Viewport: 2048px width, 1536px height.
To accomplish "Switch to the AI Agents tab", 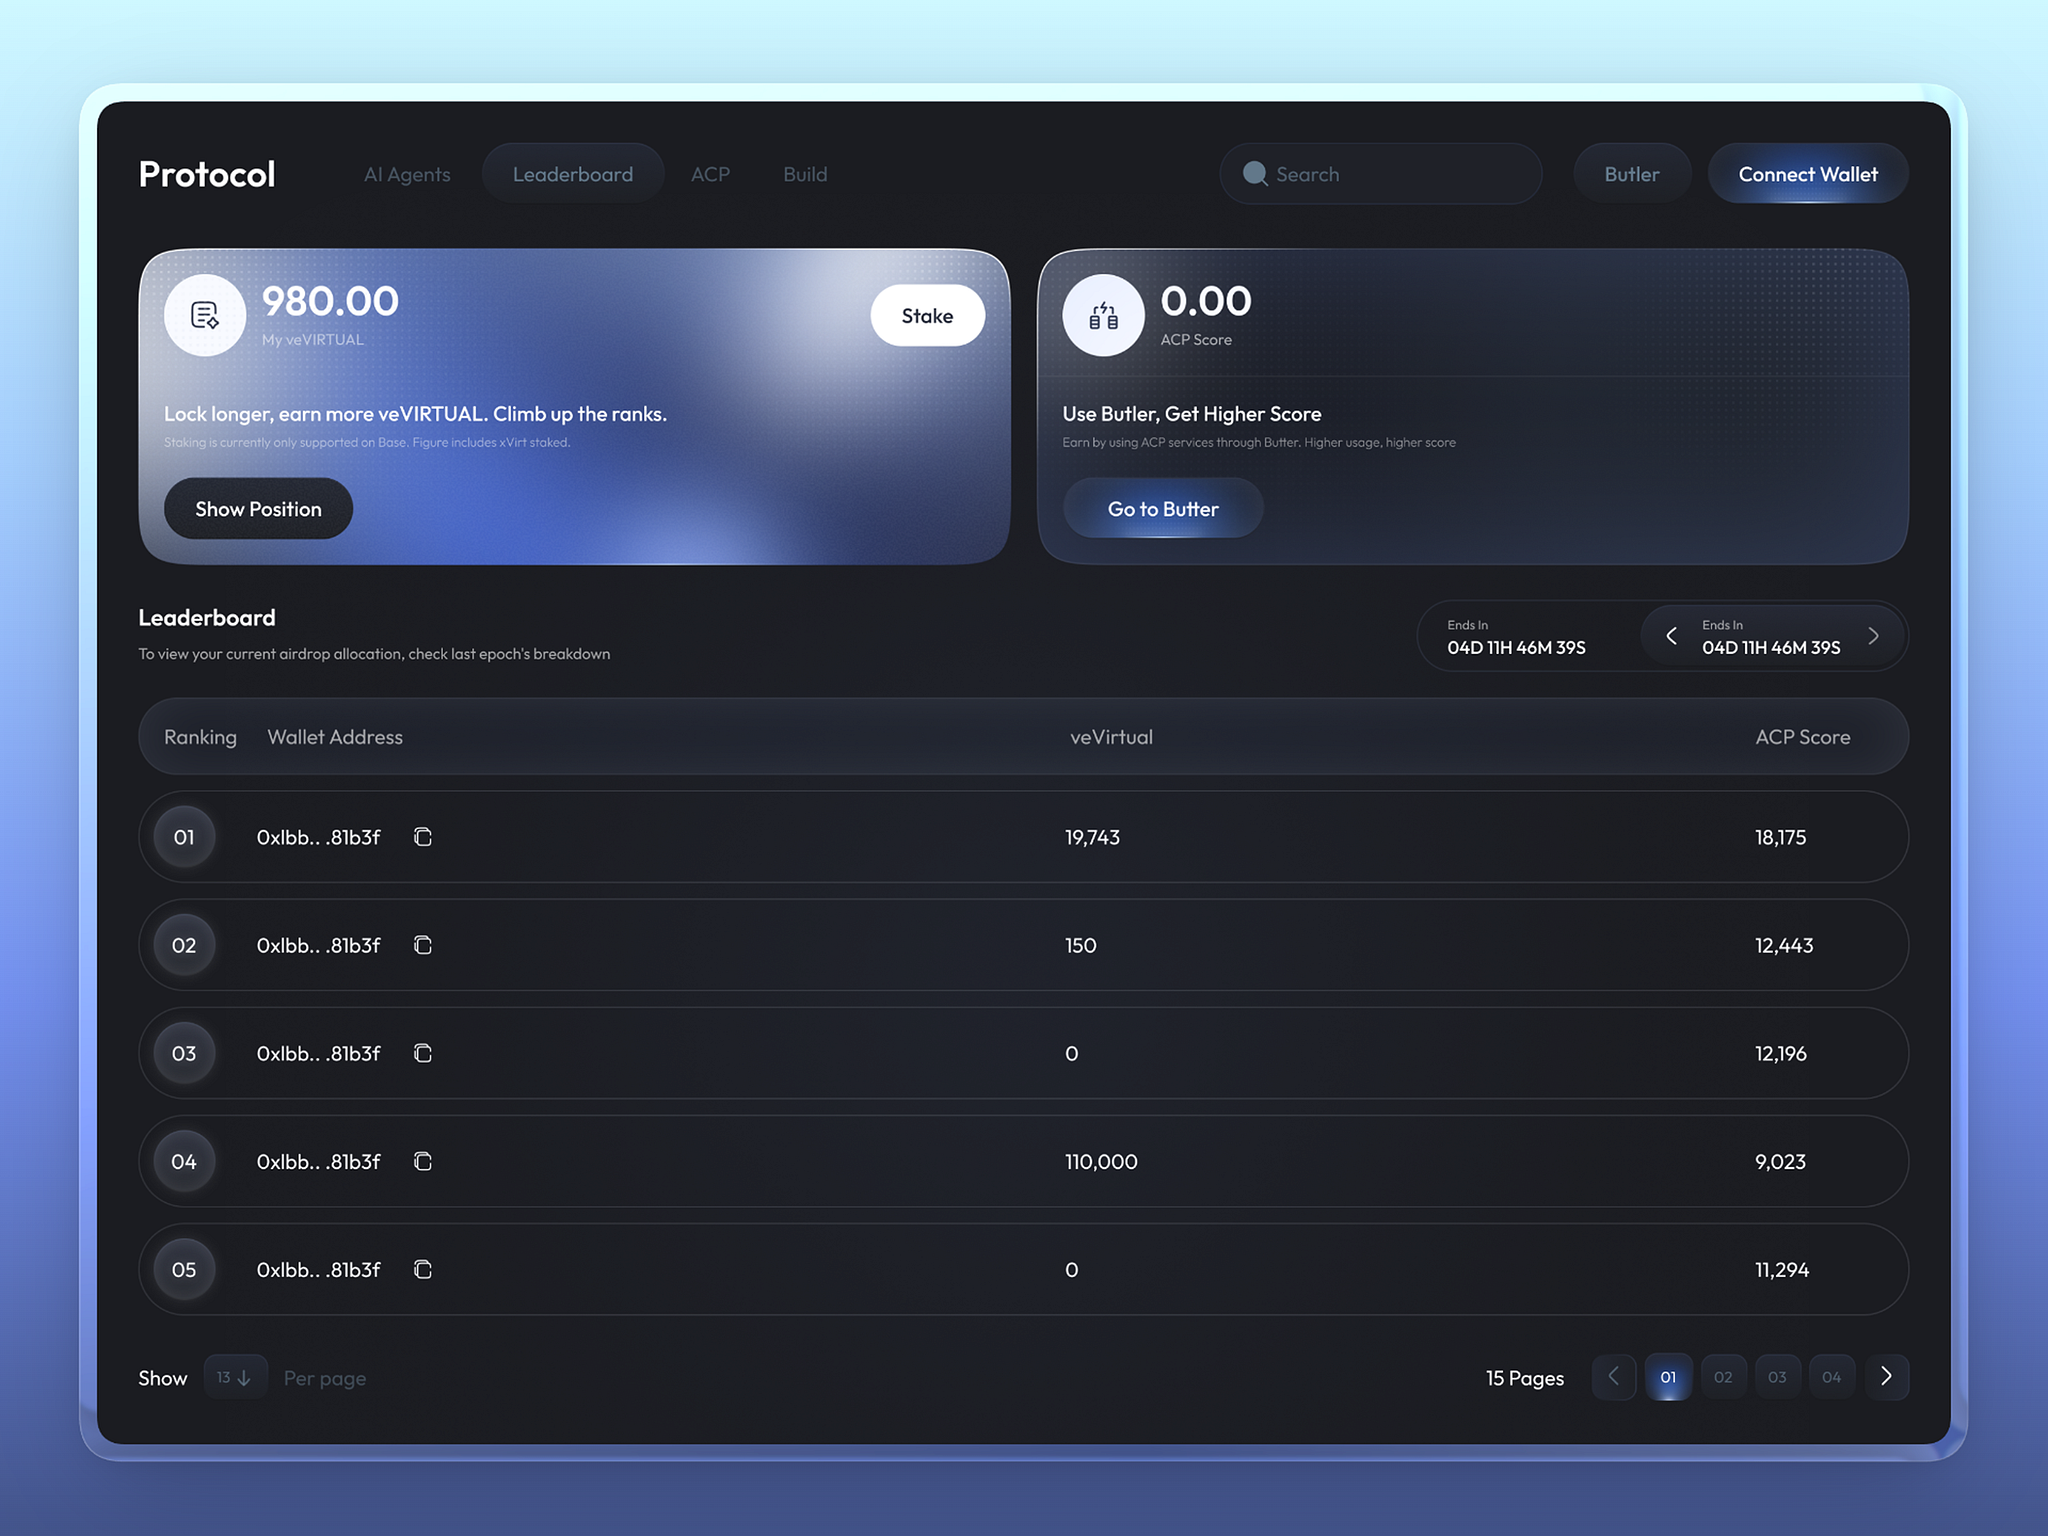I will coord(407,173).
